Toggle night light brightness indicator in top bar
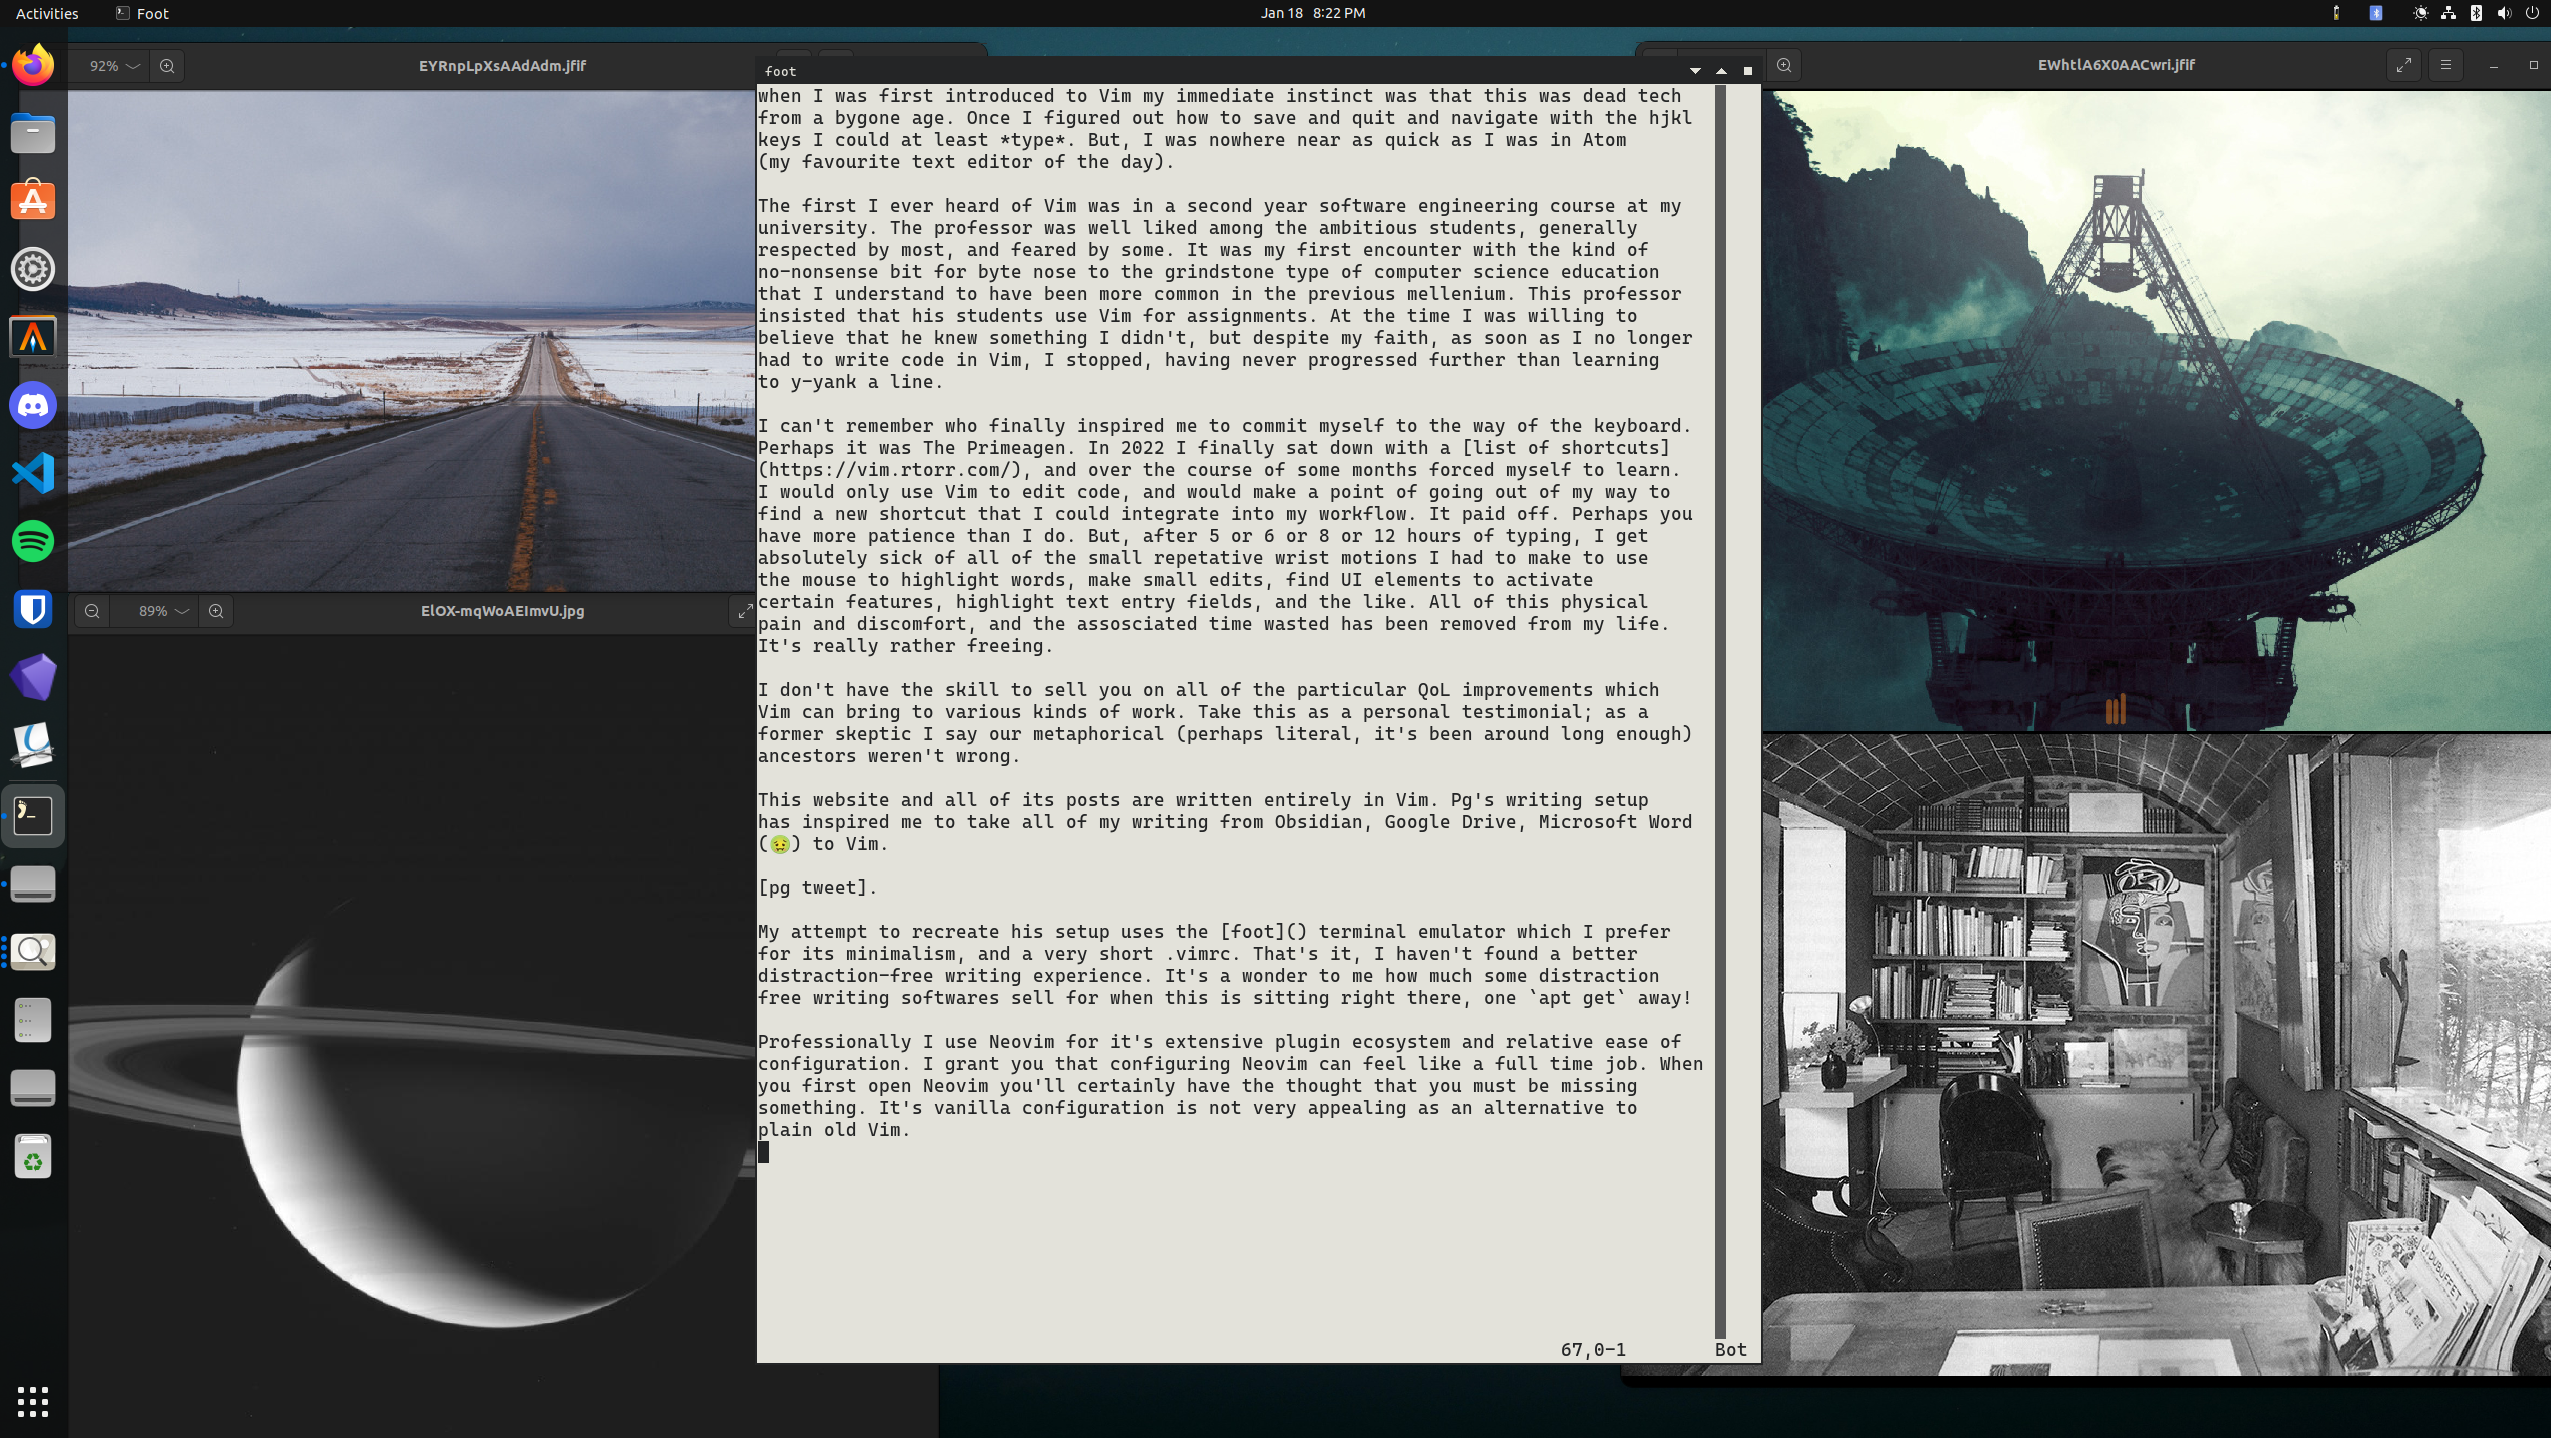Viewport: 2551px width, 1438px height. coord(2420,13)
